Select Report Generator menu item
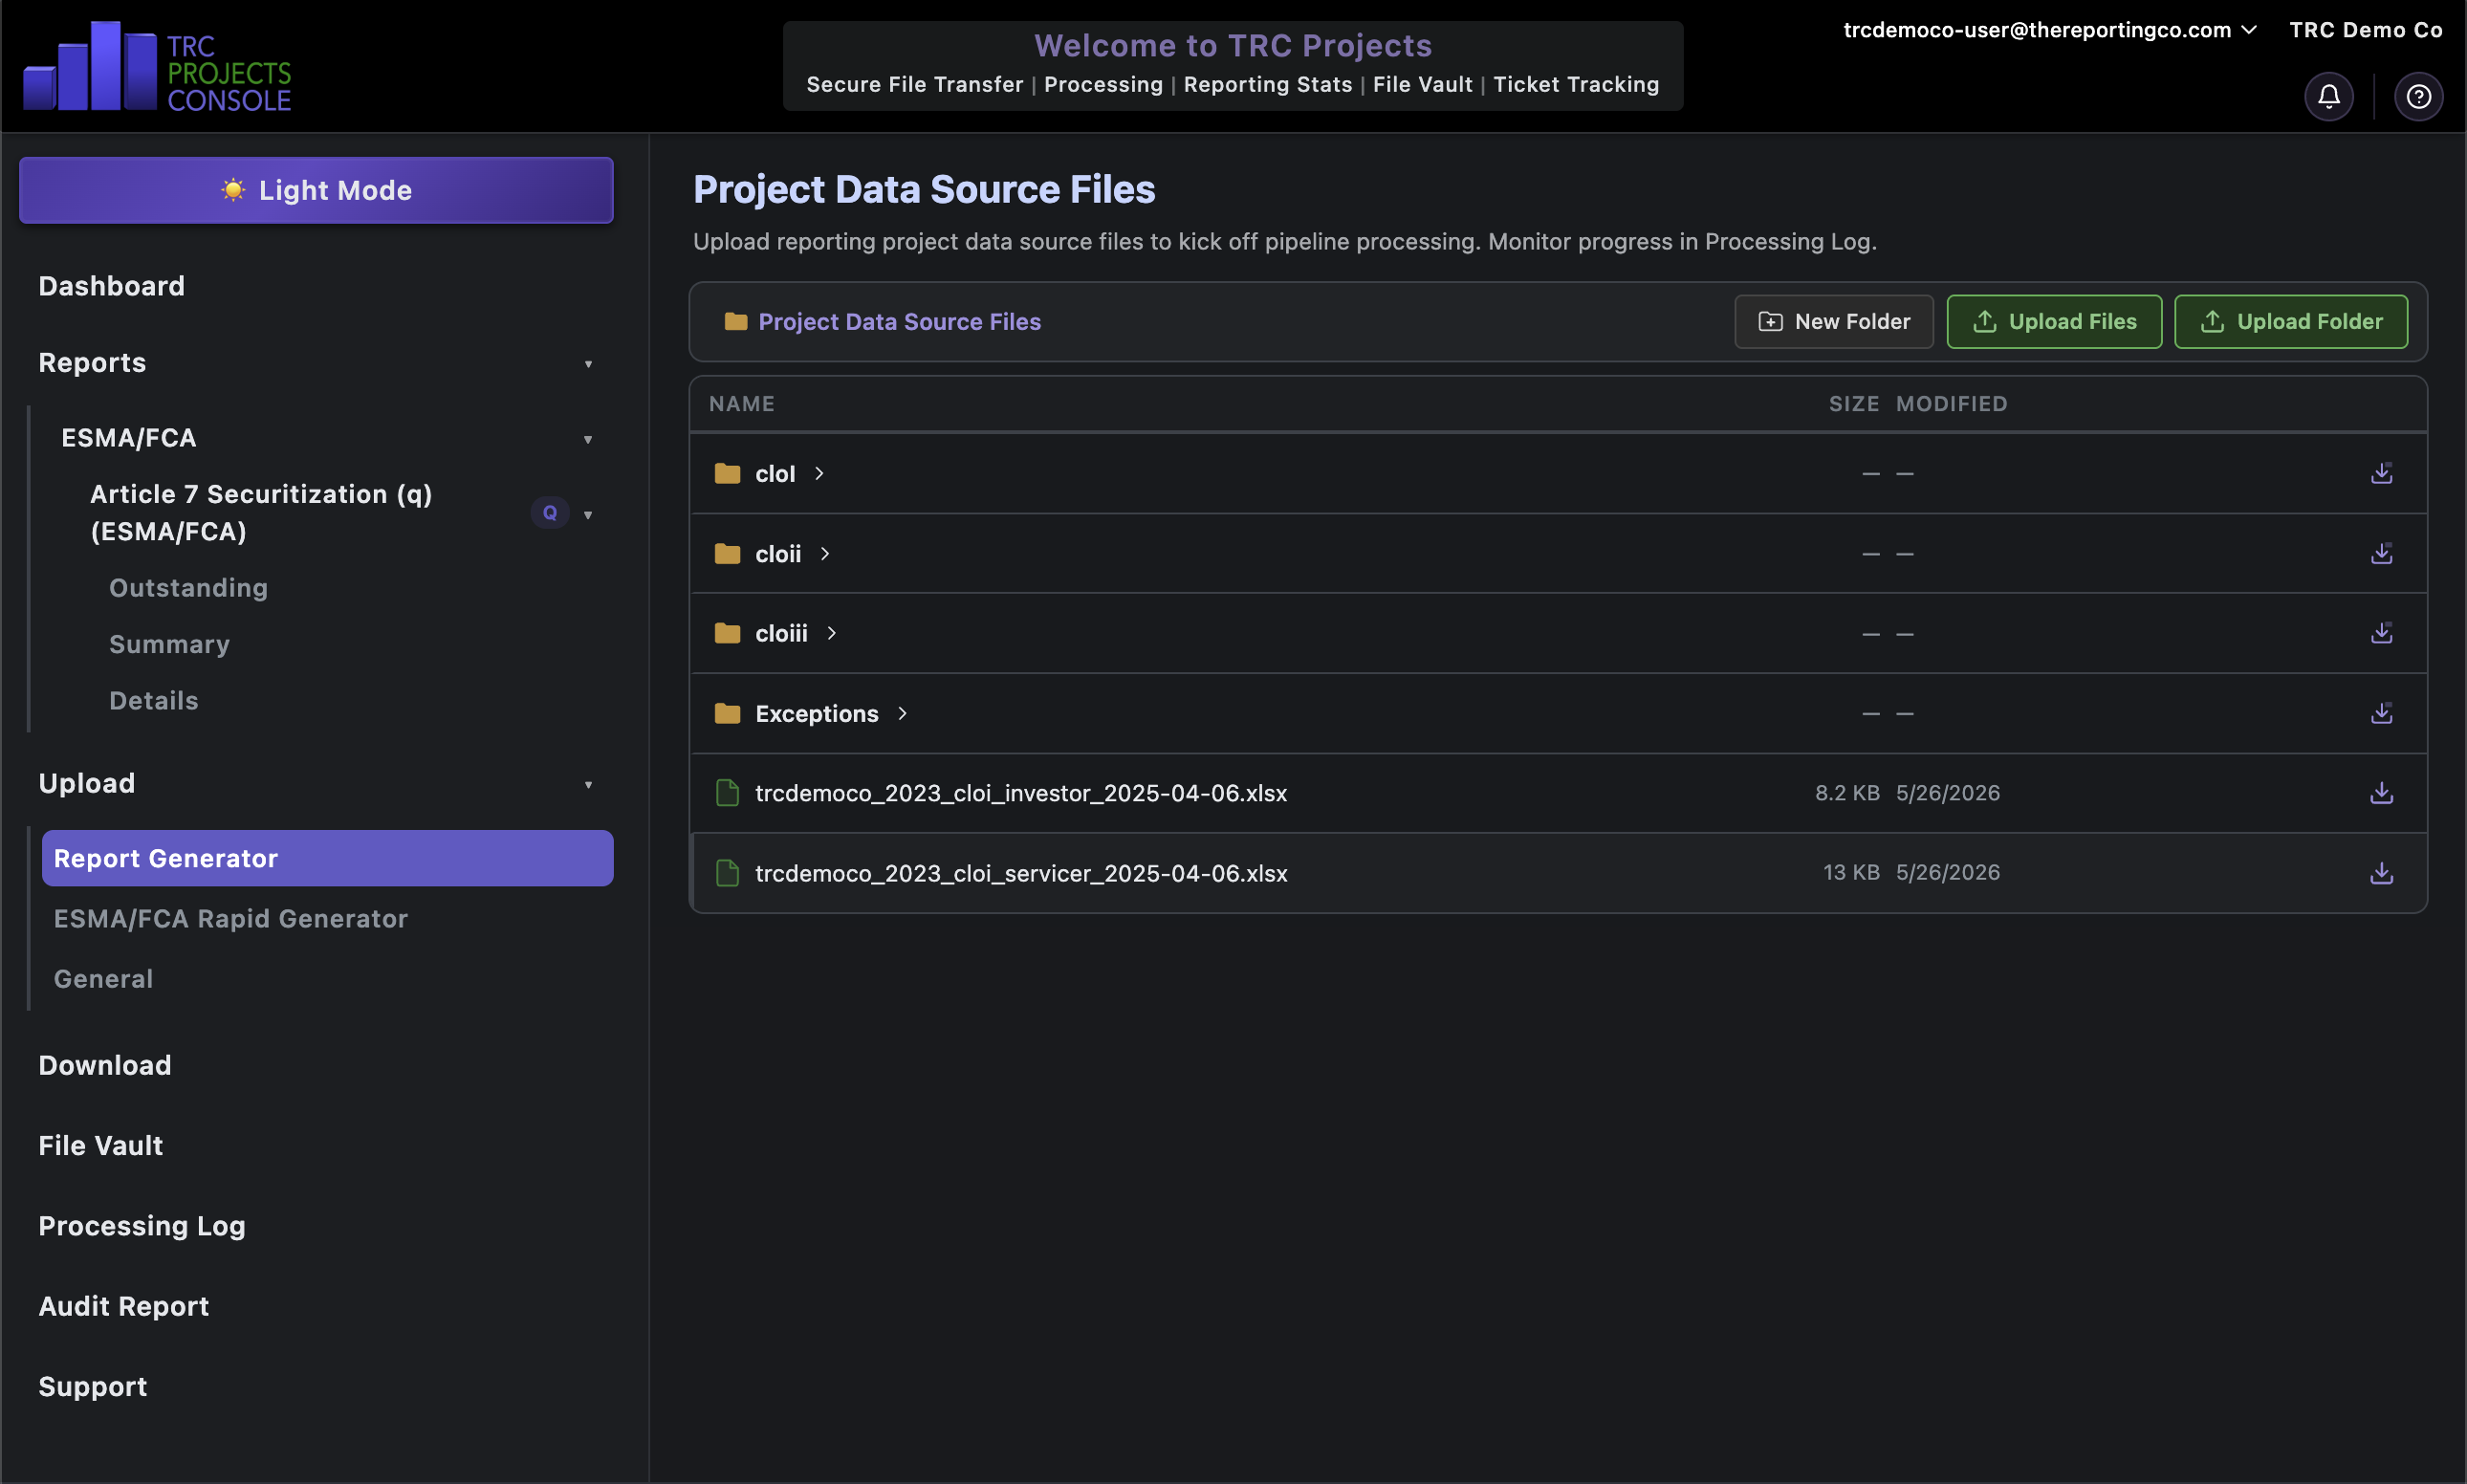 327,858
